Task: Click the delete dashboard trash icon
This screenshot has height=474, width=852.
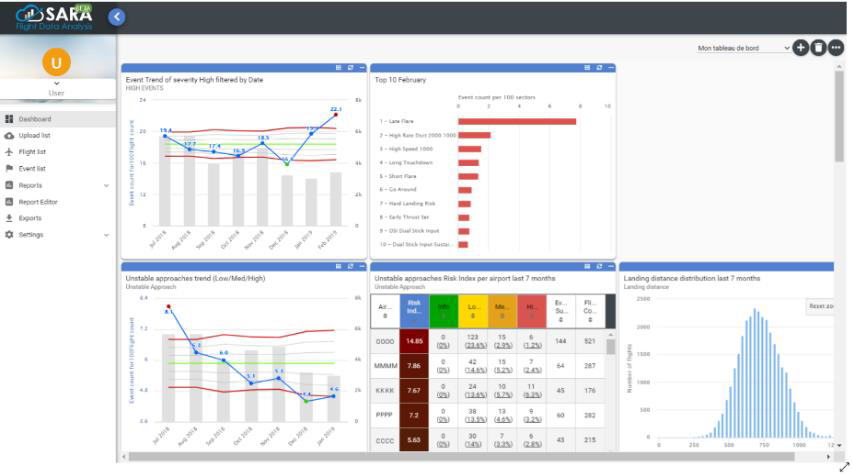Action: click(818, 47)
